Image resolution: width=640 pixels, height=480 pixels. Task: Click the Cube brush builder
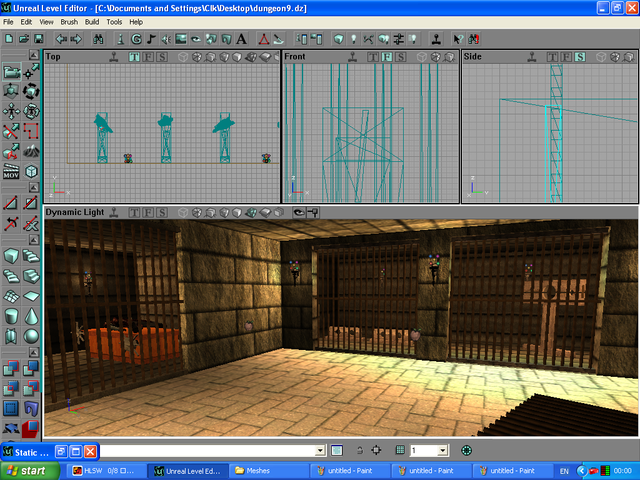[x=11, y=256]
